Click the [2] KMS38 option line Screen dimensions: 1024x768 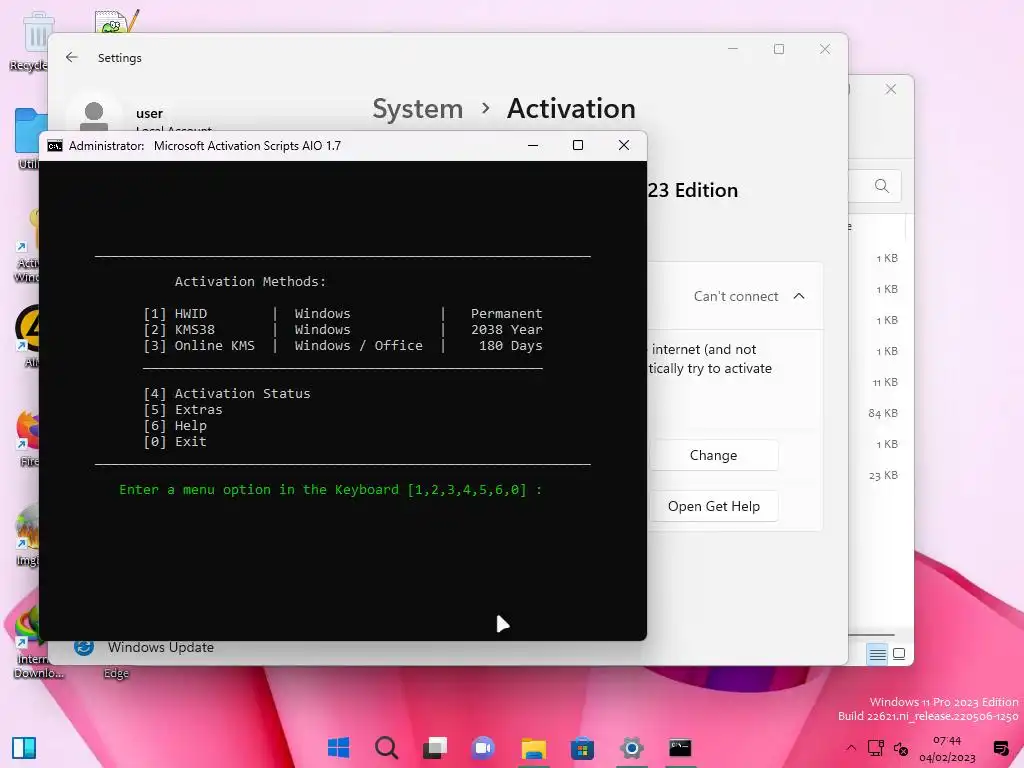click(x=343, y=330)
